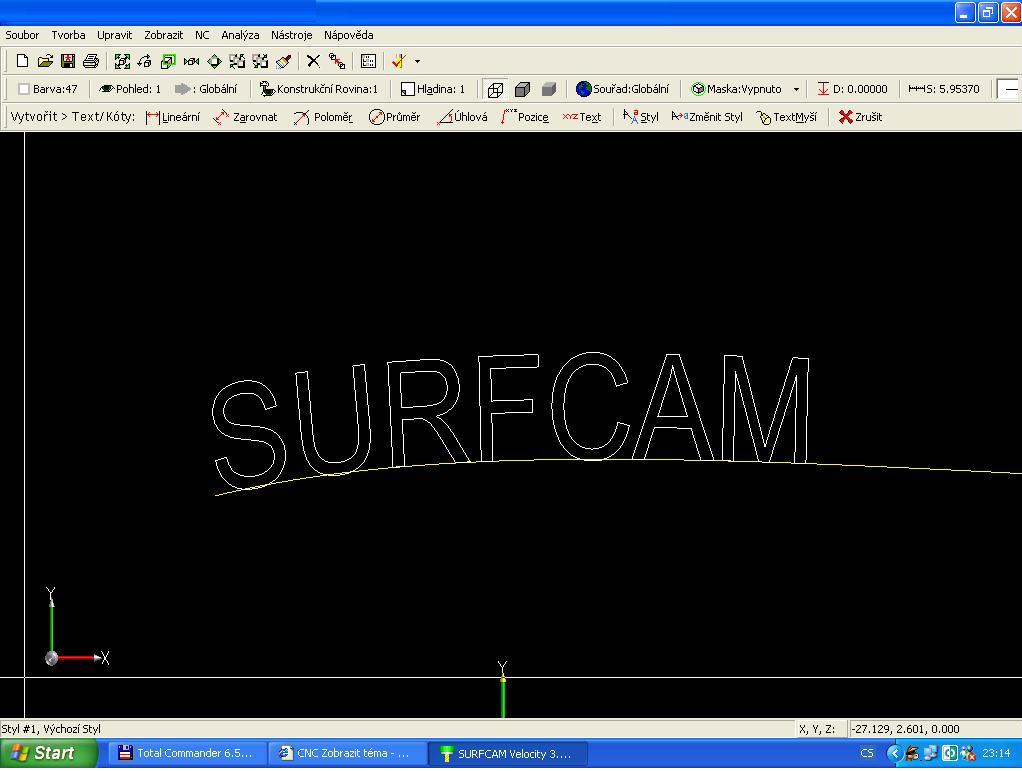Viewport: 1022px width, 771px height.
Task: Open the Nástroje menu
Action: [x=291, y=35]
